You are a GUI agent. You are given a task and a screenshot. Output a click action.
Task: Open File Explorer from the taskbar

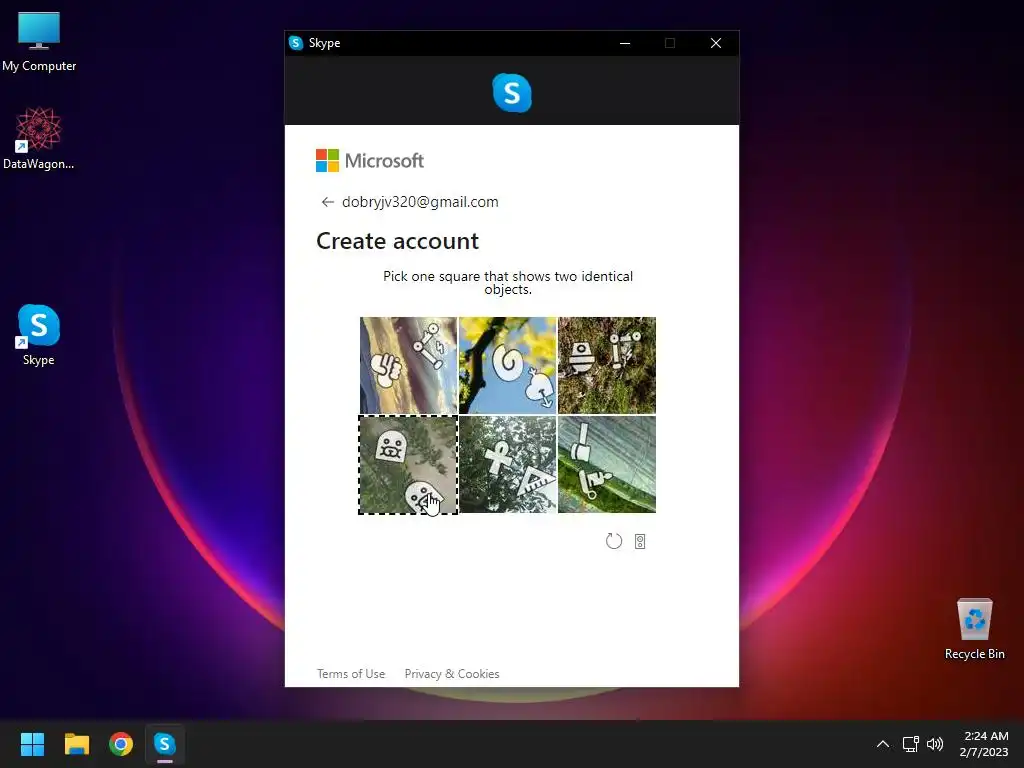pos(76,744)
